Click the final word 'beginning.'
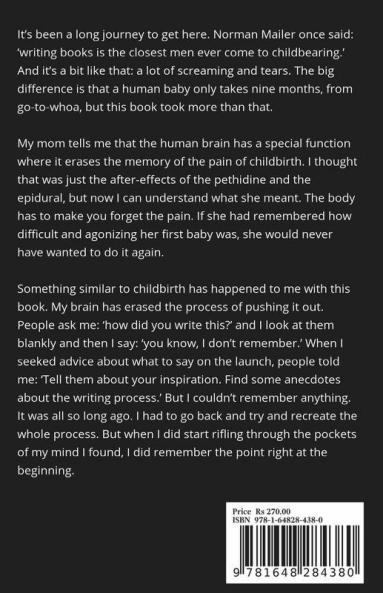Screen dimensions: 383x593 coord(45,471)
